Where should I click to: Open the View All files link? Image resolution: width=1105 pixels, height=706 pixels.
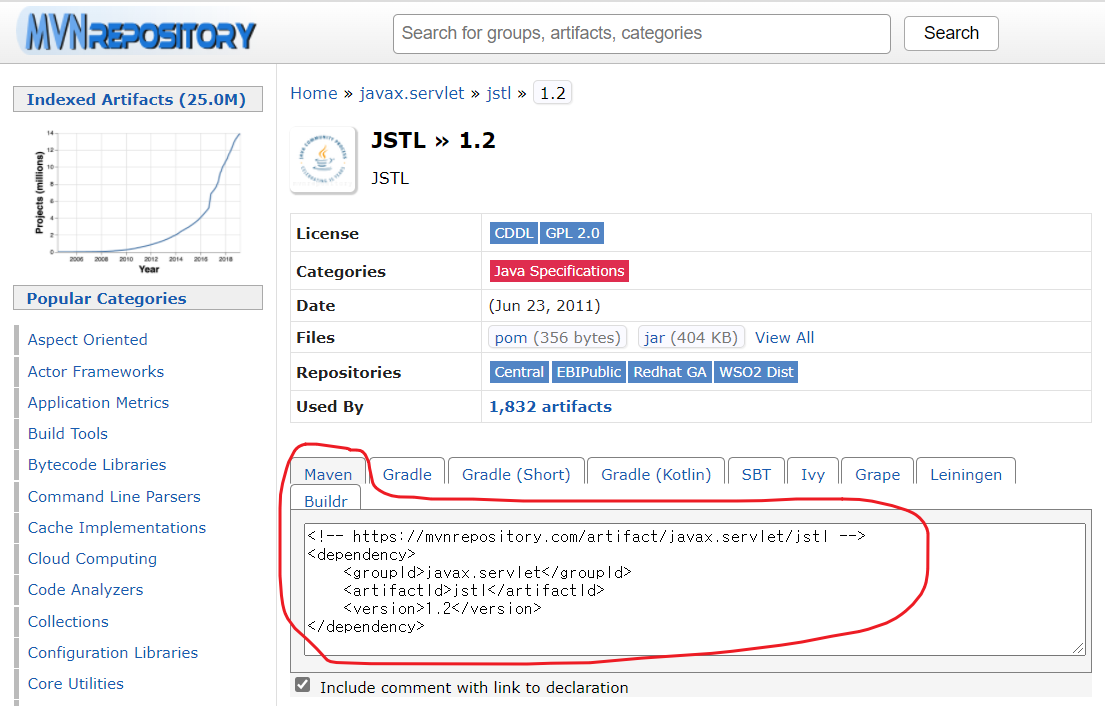point(784,337)
